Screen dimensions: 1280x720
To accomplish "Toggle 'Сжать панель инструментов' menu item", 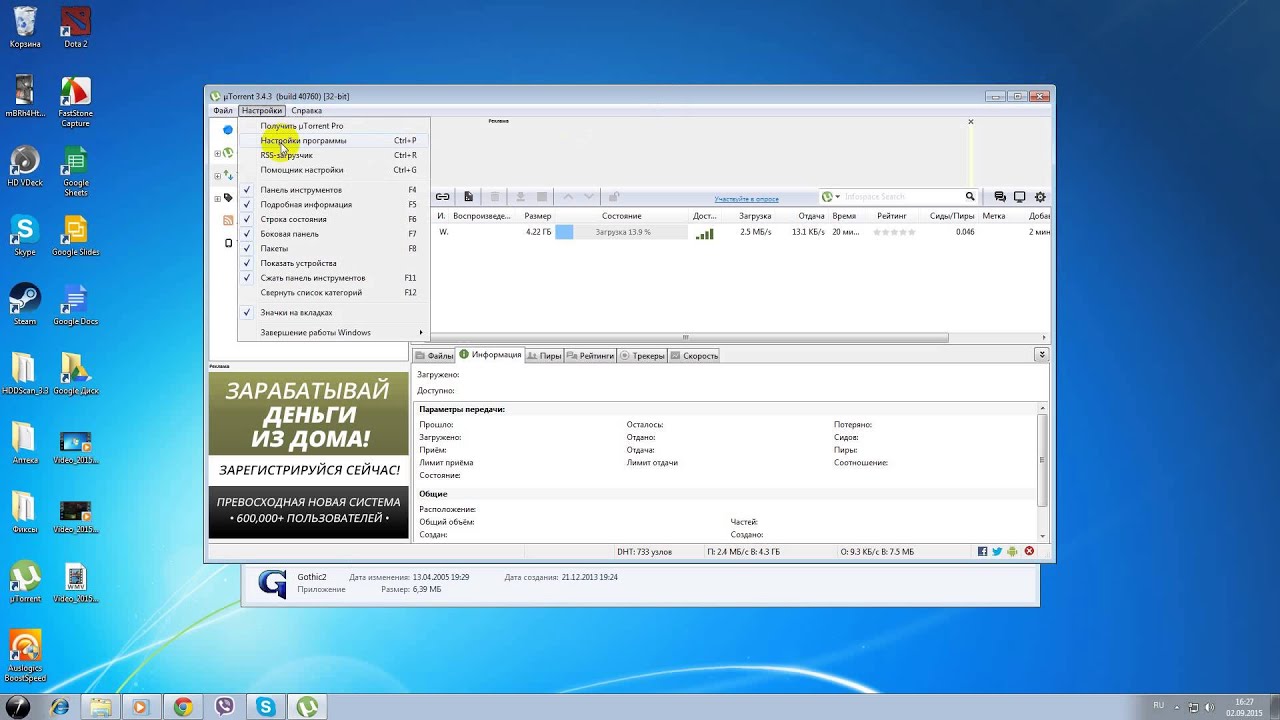I will (x=333, y=278).
